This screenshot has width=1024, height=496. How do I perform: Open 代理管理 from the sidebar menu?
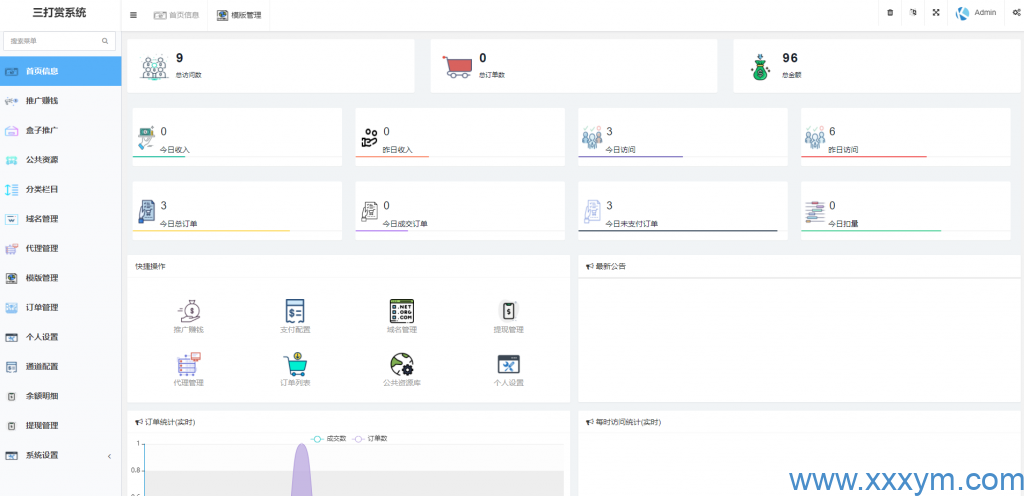click(42, 248)
